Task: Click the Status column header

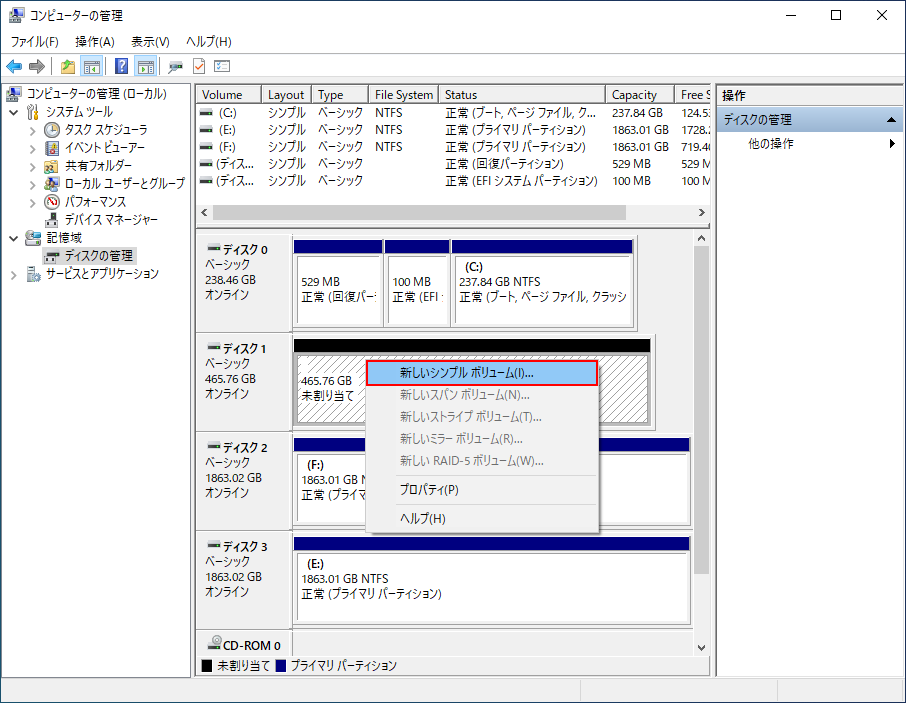Action: [x=522, y=95]
